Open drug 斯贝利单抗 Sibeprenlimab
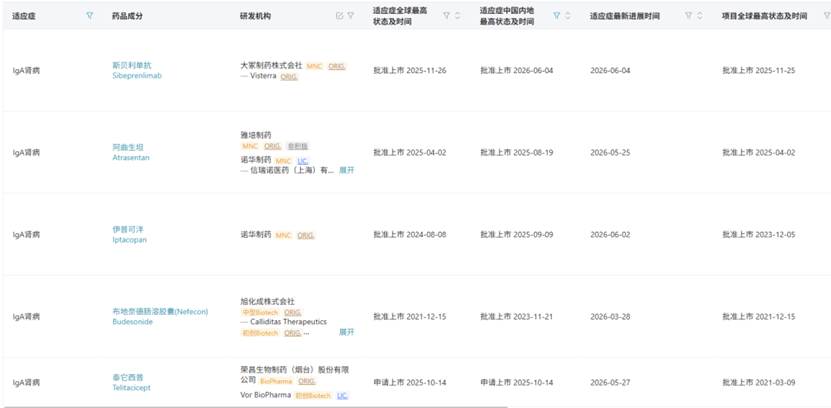This screenshot has height=408, width=831. tap(137, 70)
